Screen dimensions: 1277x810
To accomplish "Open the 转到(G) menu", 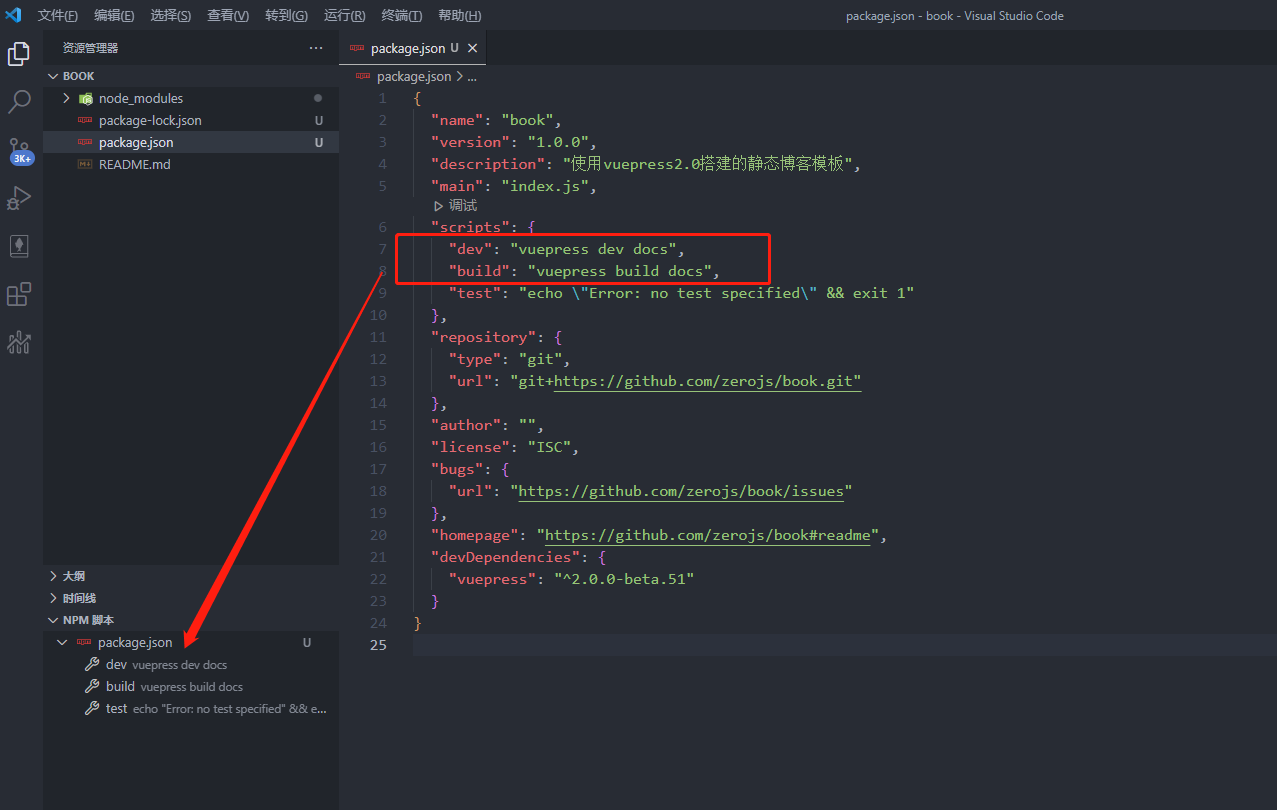I will tap(286, 16).
